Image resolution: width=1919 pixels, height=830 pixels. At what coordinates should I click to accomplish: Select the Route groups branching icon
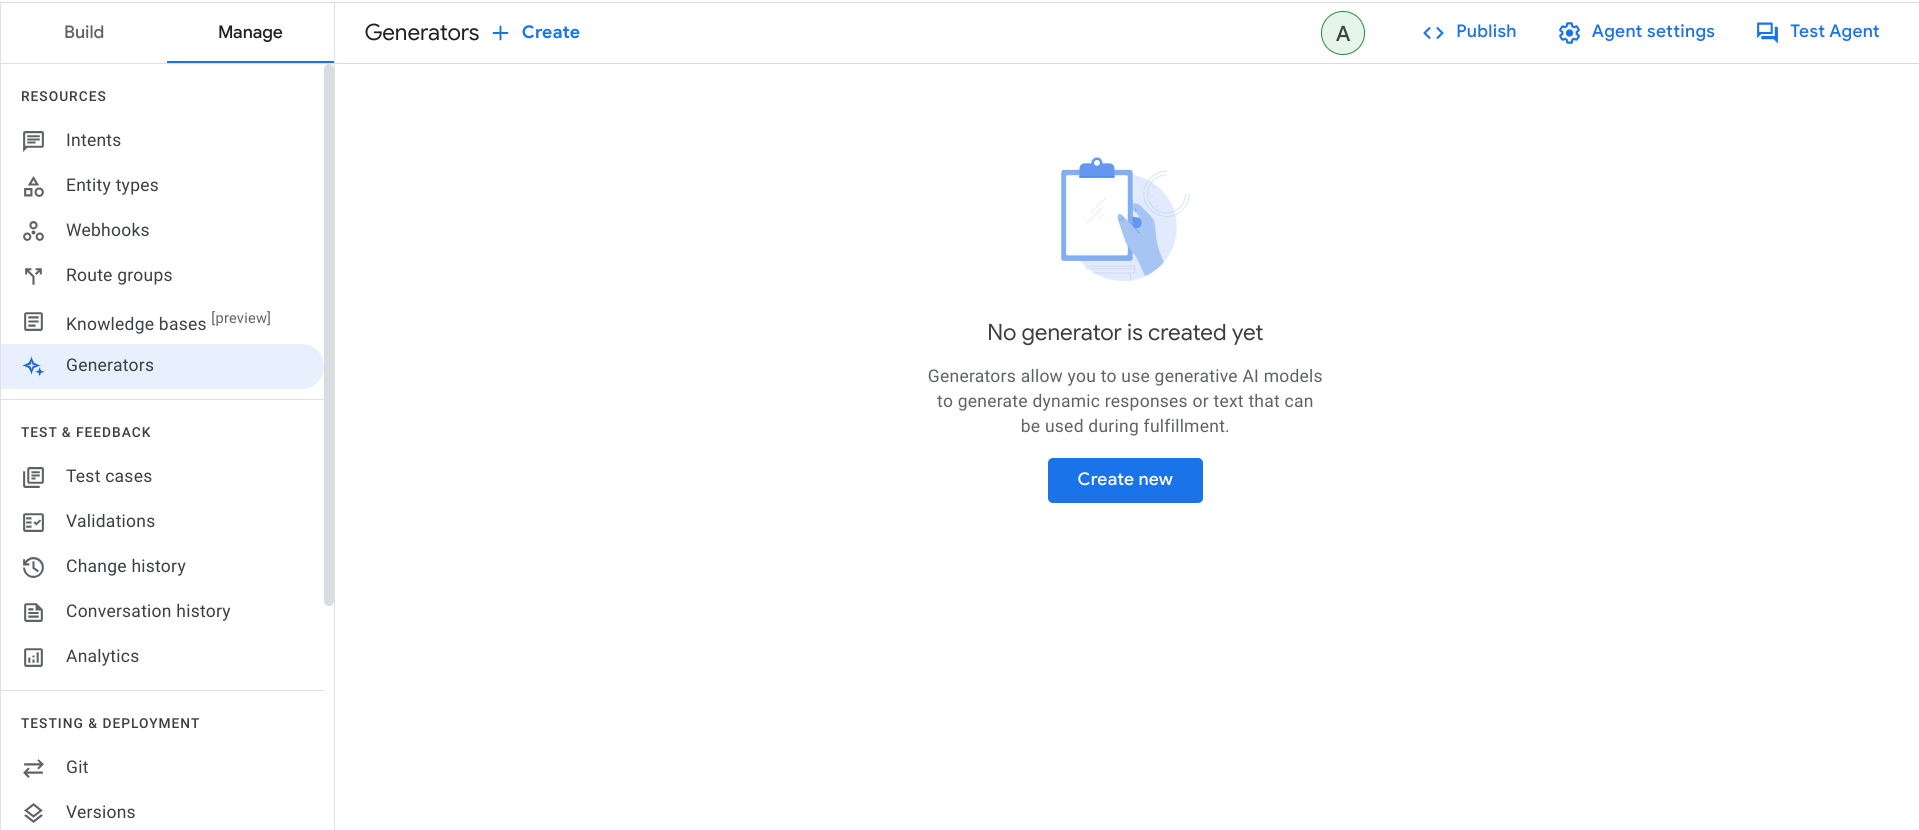click(33, 276)
